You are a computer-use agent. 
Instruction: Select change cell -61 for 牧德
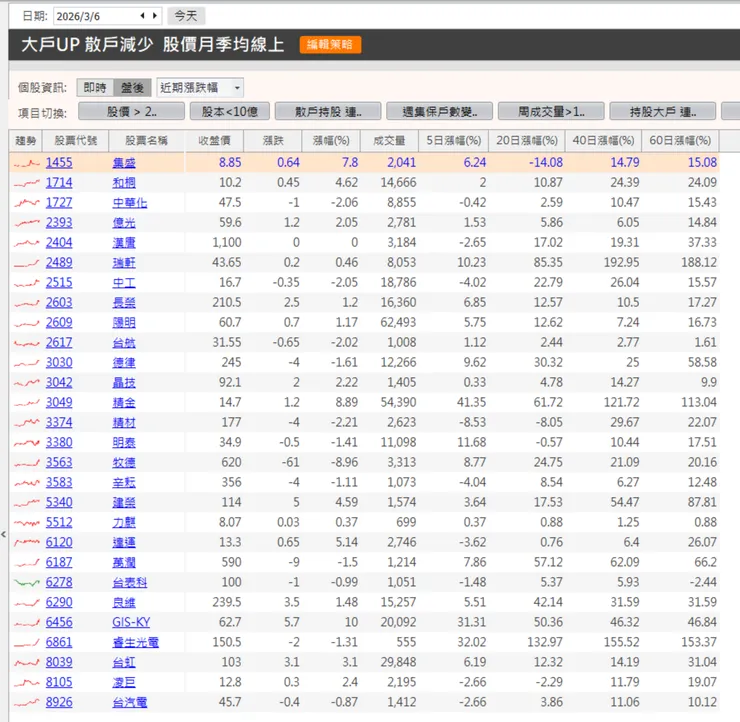(x=290, y=462)
